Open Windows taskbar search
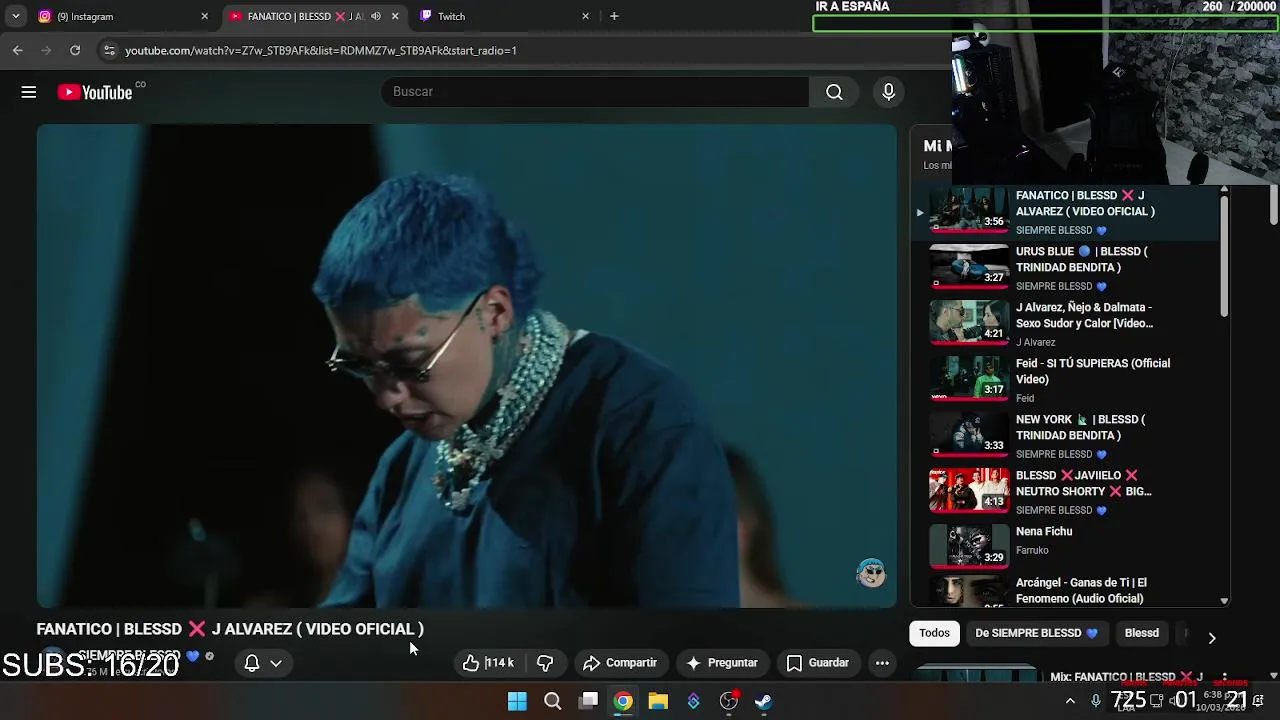1280x720 pixels. pyautogui.click(x=552, y=701)
